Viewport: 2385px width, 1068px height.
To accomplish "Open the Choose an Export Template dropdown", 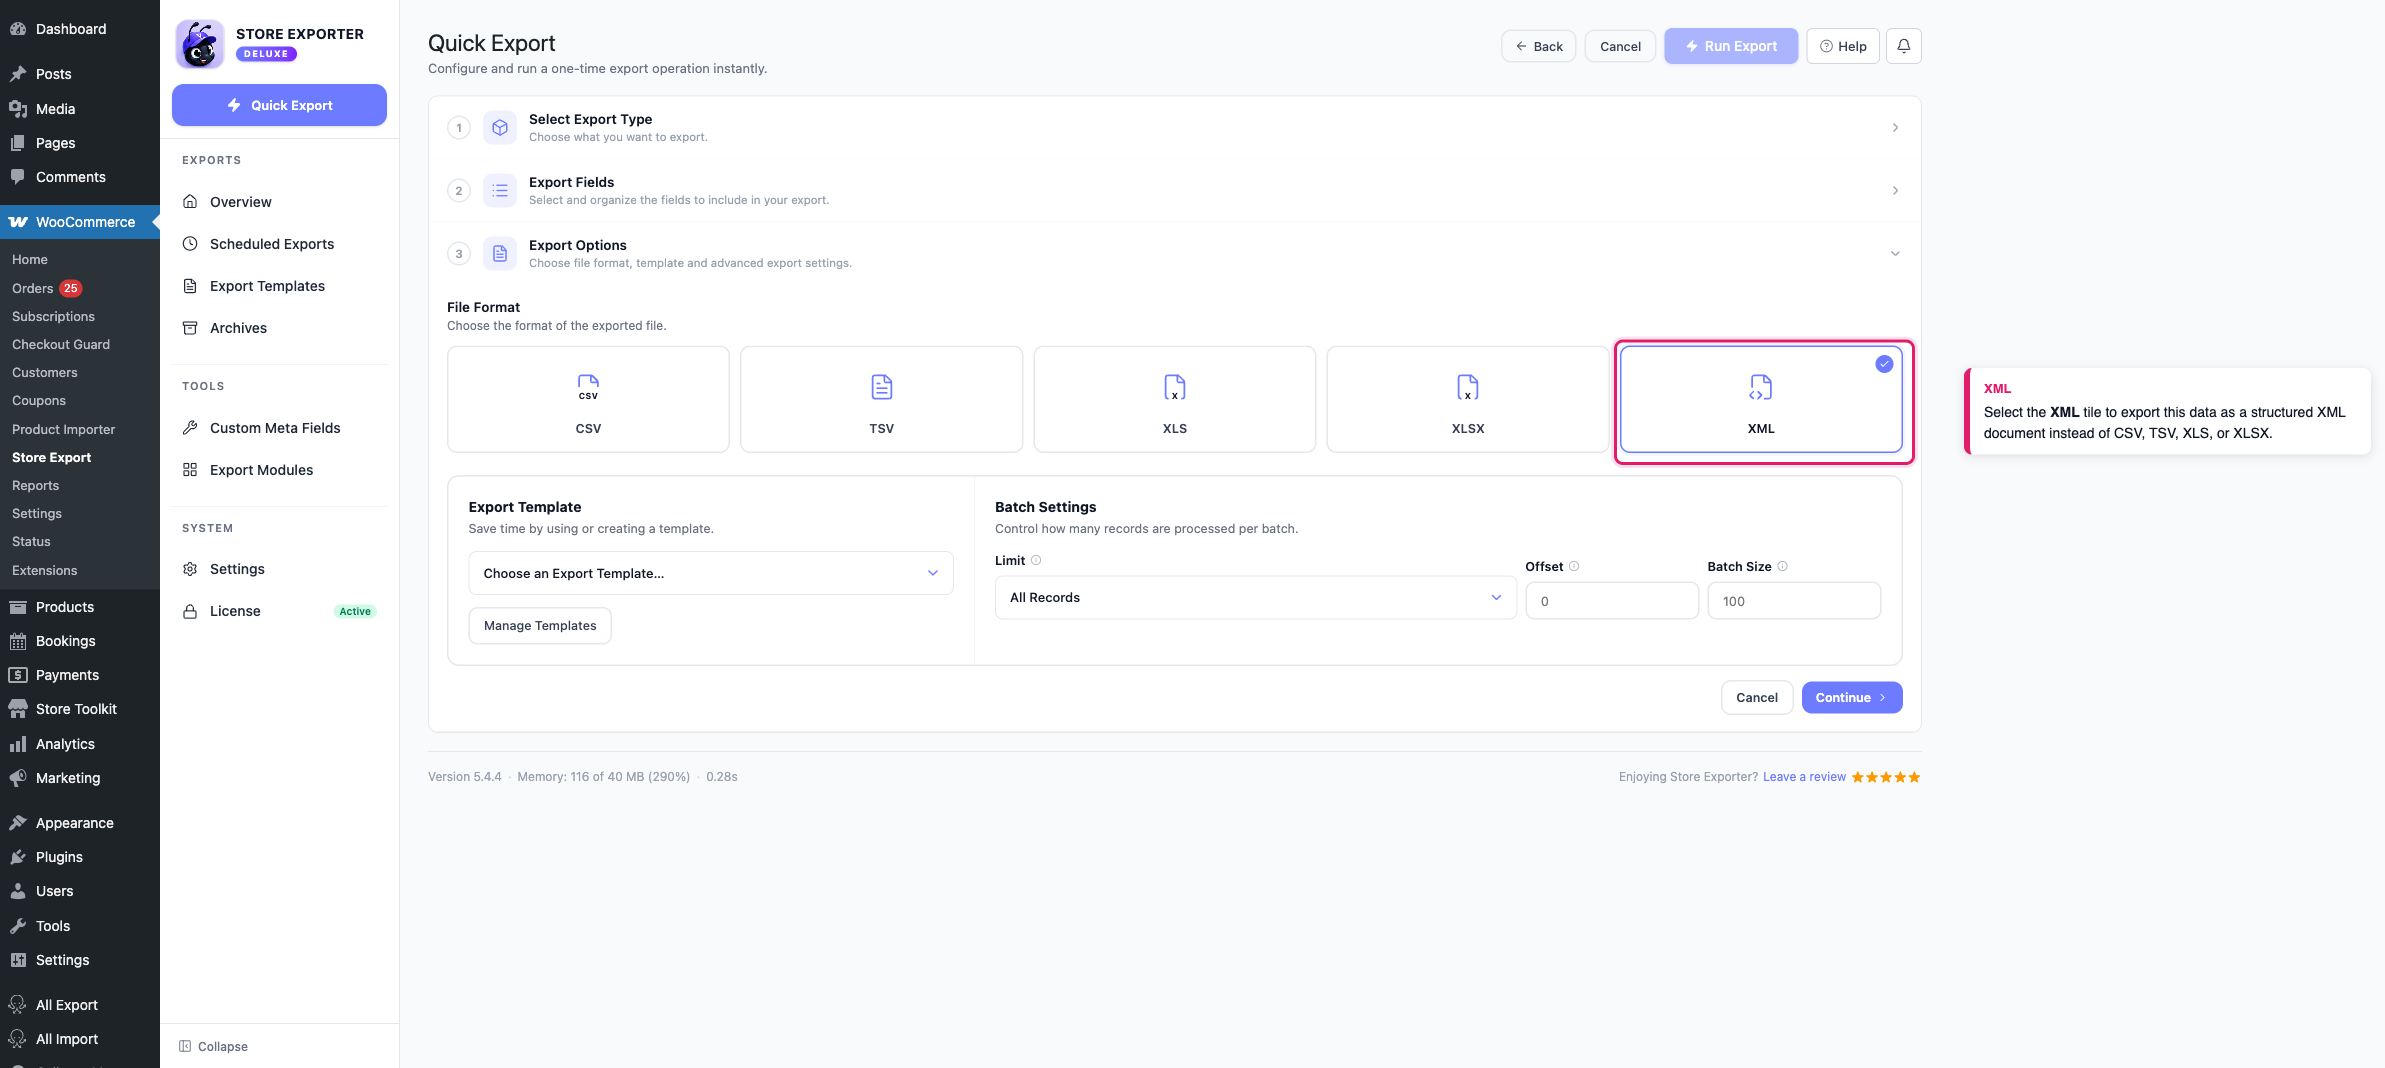I will 711,573.
